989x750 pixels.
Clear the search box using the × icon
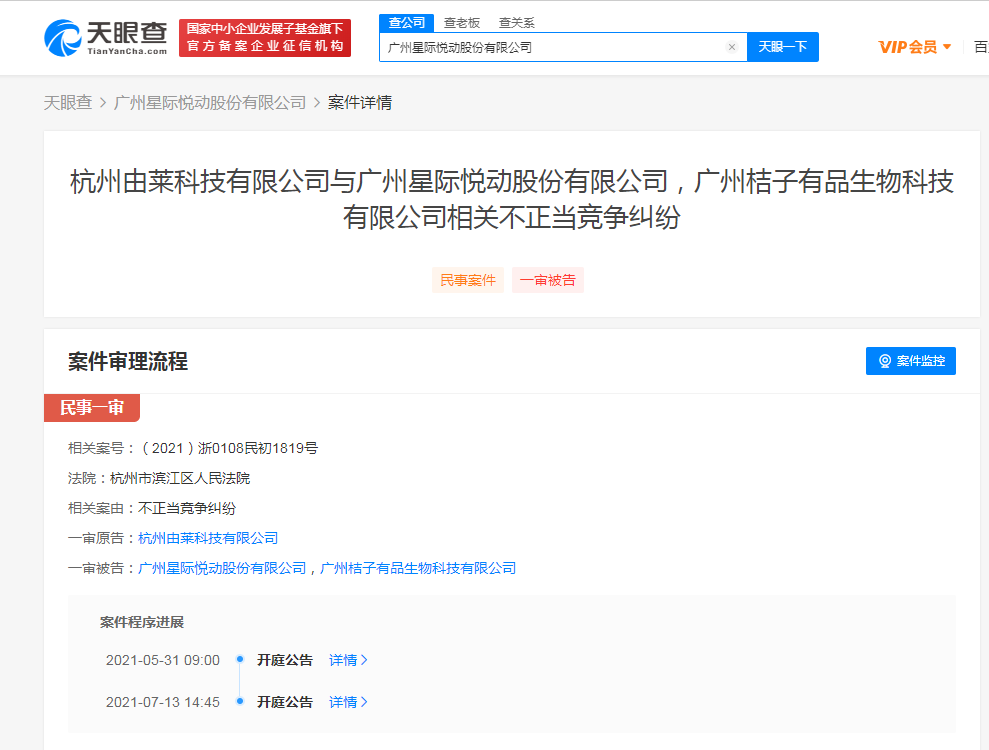tap(731, 46)
